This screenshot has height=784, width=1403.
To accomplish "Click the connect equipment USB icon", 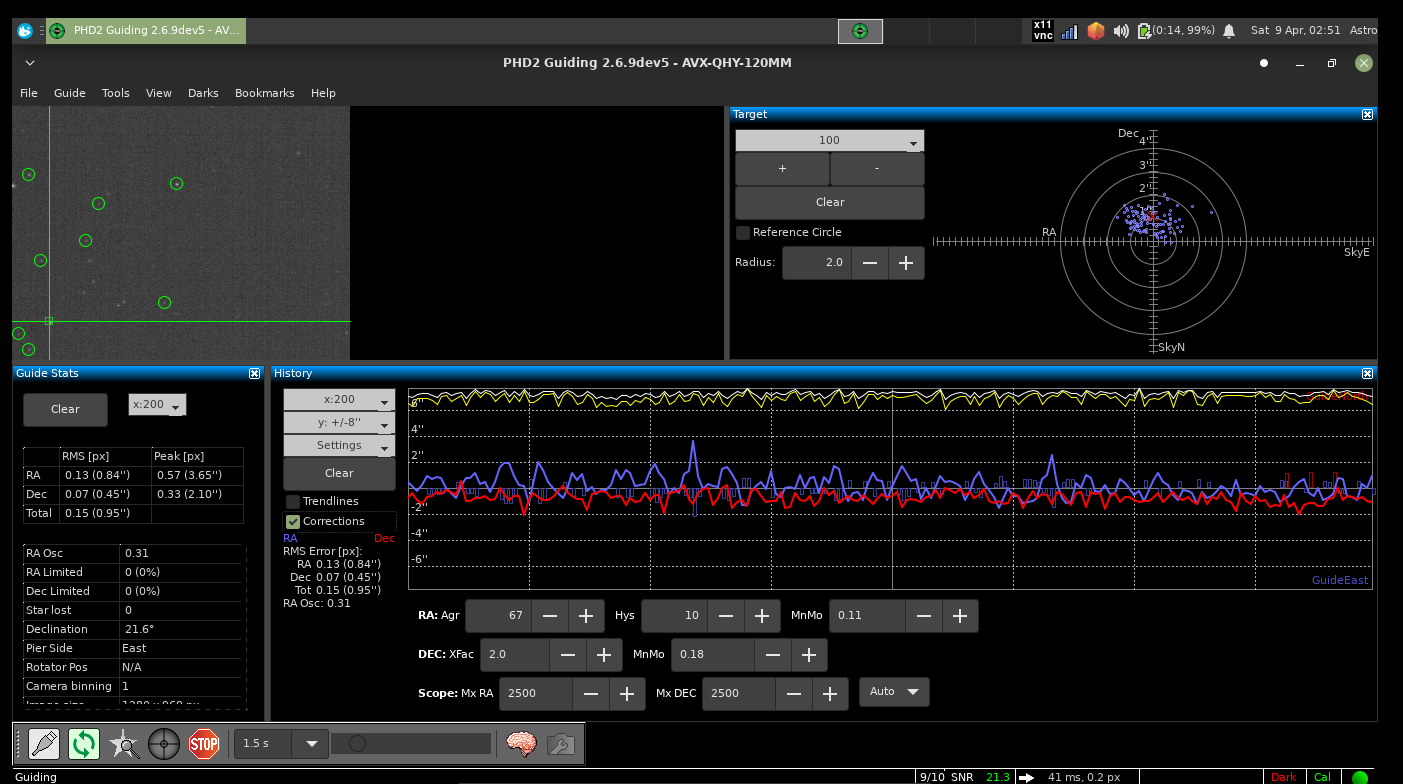I will 44,744.
